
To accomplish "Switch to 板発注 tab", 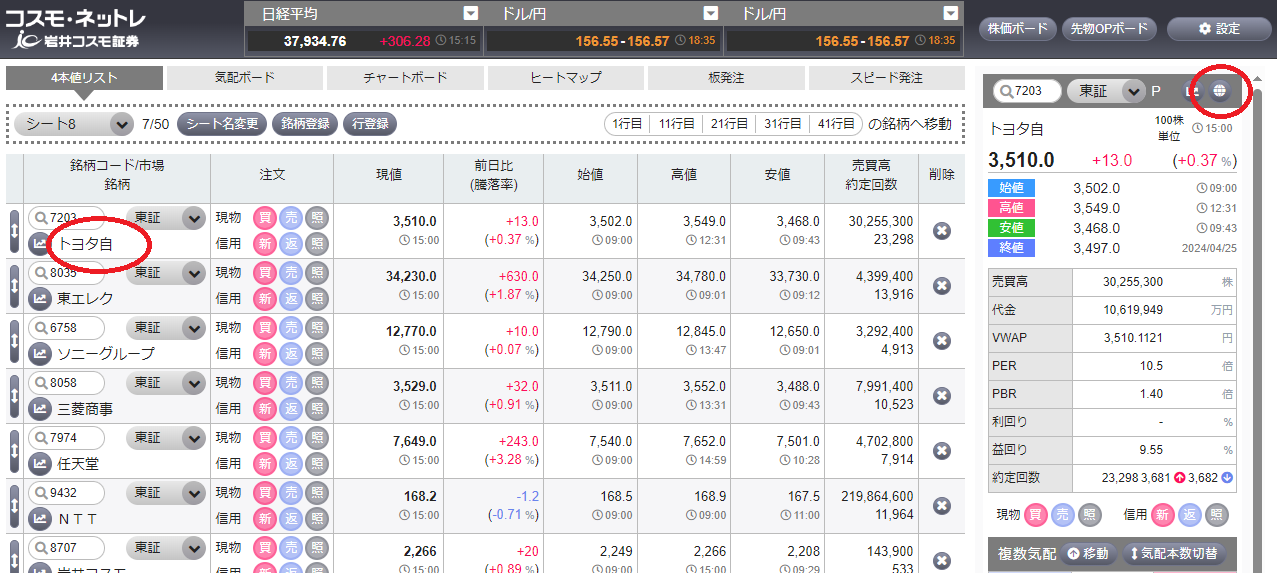I will [726, 78].
